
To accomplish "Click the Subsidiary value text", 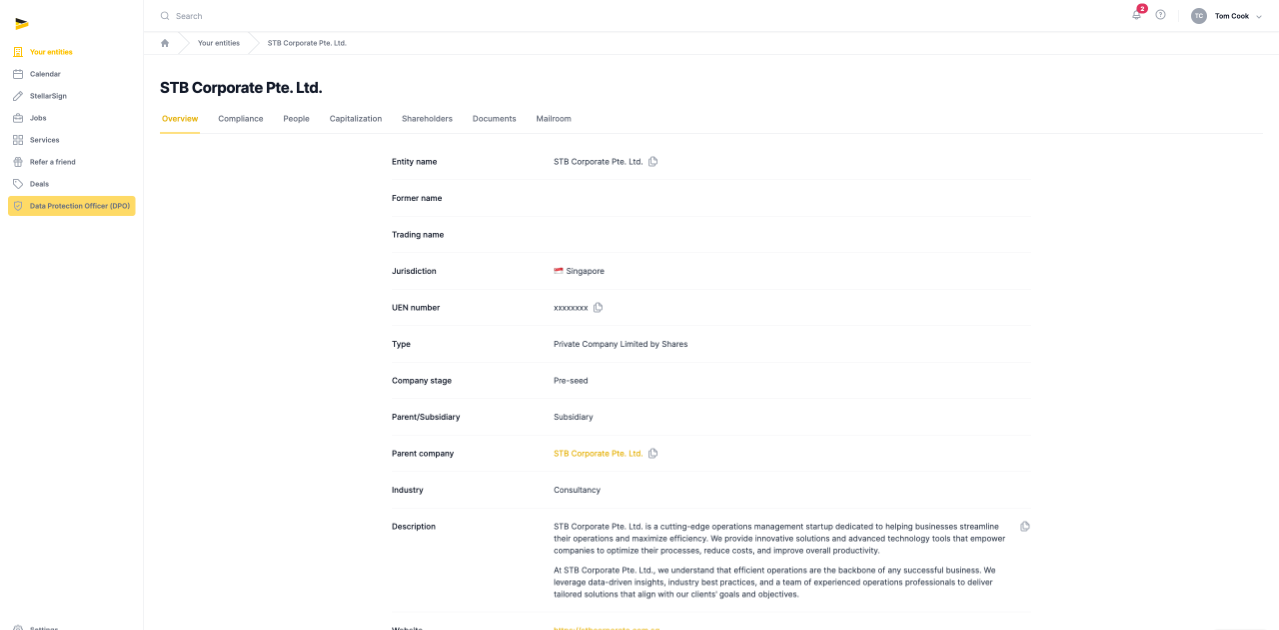I will [573, 417].
